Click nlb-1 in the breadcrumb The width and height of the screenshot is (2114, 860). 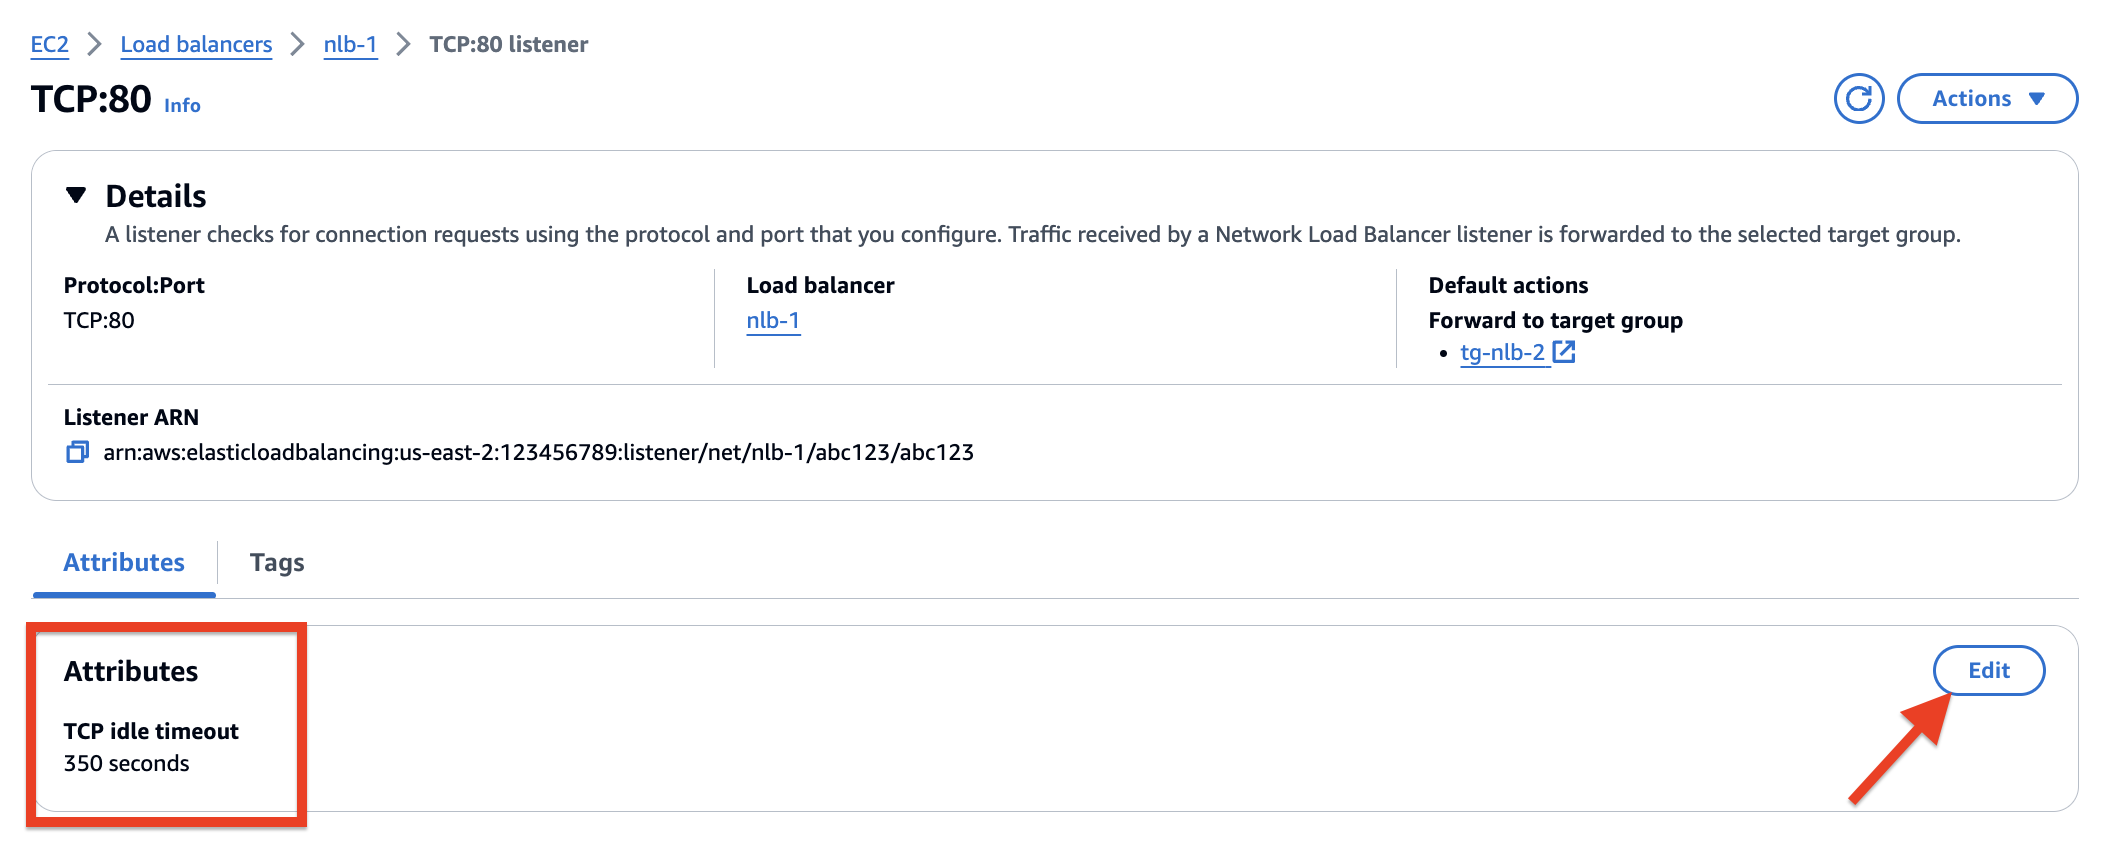coord(351,45)
